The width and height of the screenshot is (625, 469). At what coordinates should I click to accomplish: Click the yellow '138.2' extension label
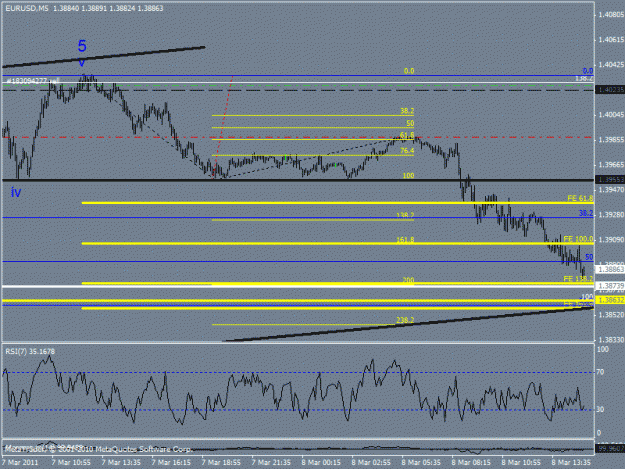click(405, 215)
